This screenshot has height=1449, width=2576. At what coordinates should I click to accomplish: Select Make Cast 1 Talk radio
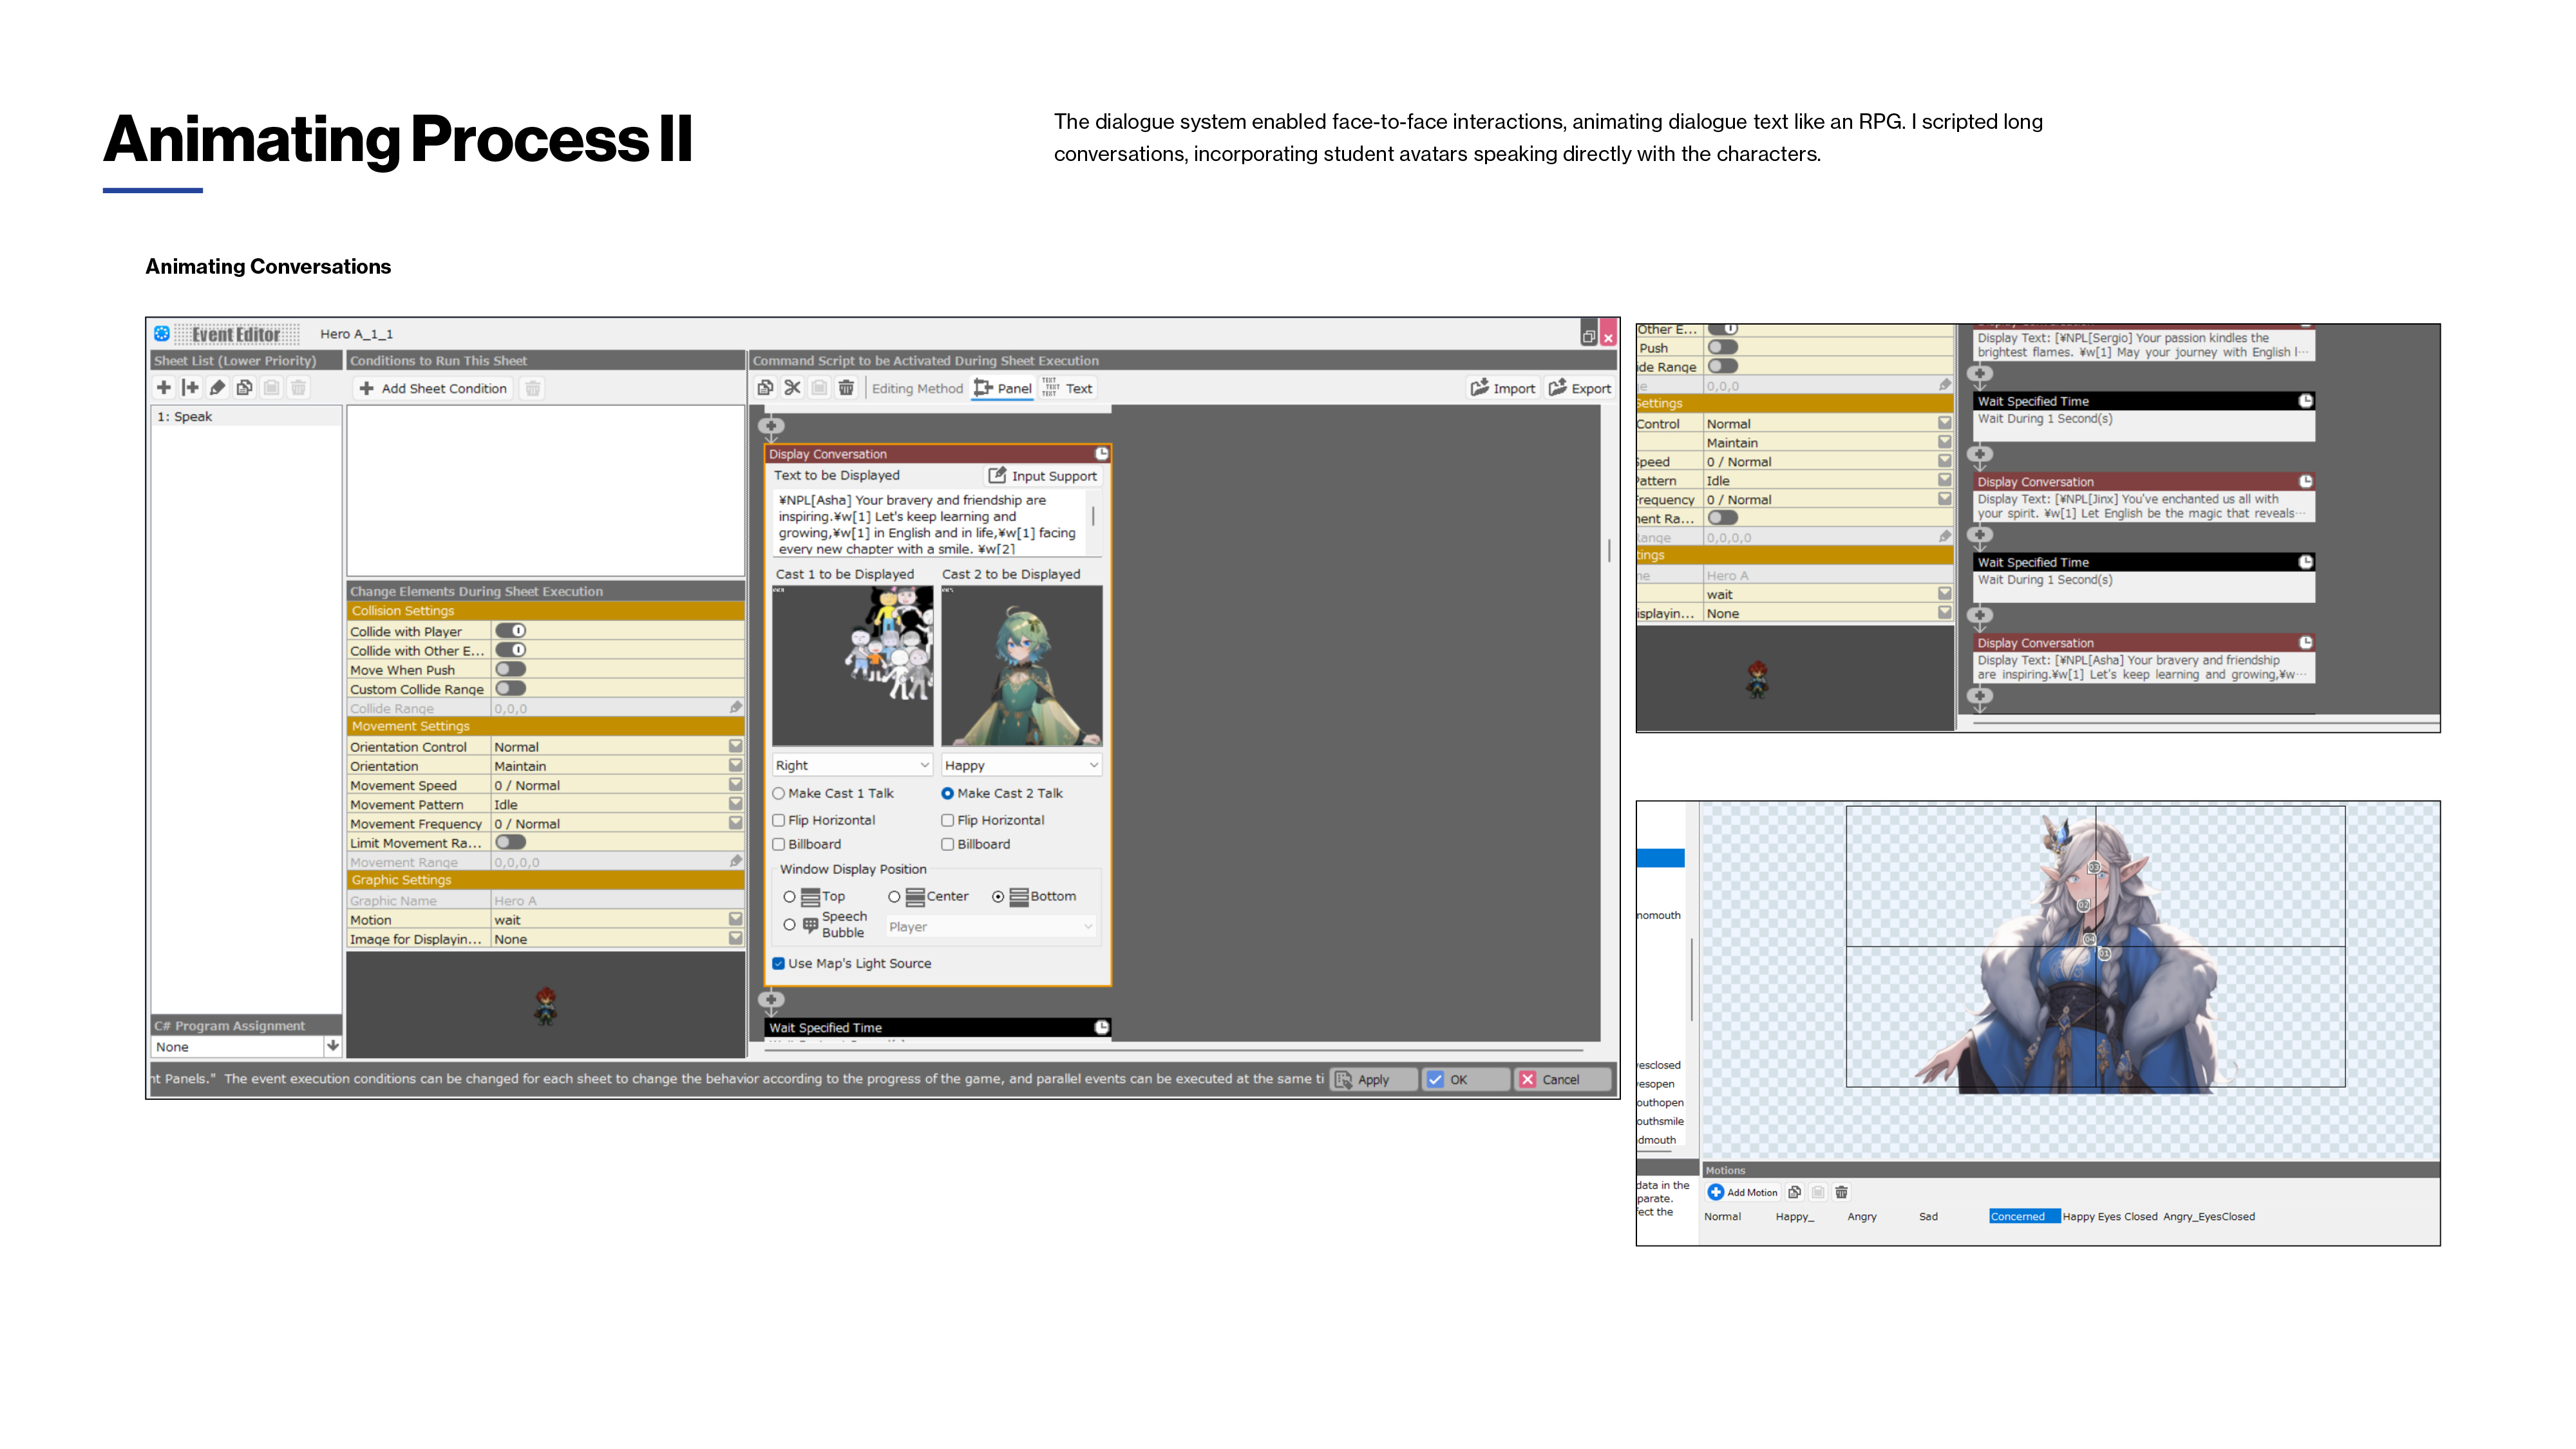tap(778, 793)
